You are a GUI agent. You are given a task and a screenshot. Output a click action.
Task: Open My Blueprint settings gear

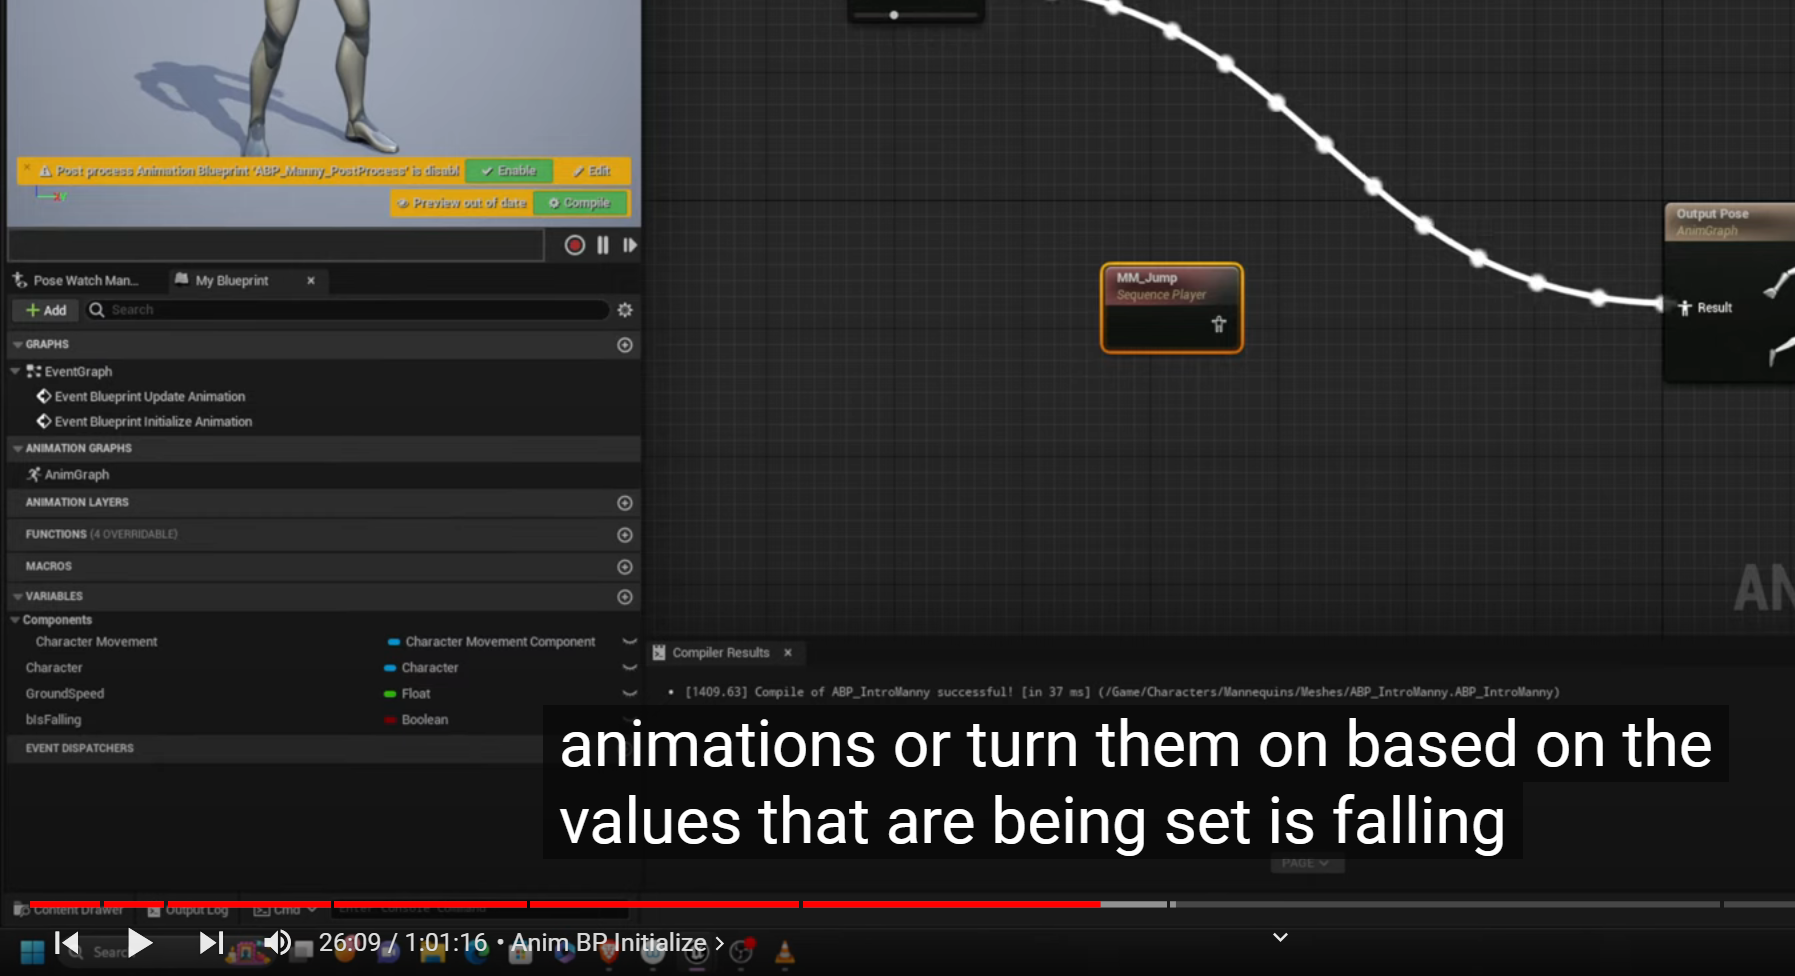click(x=625, y=310)
